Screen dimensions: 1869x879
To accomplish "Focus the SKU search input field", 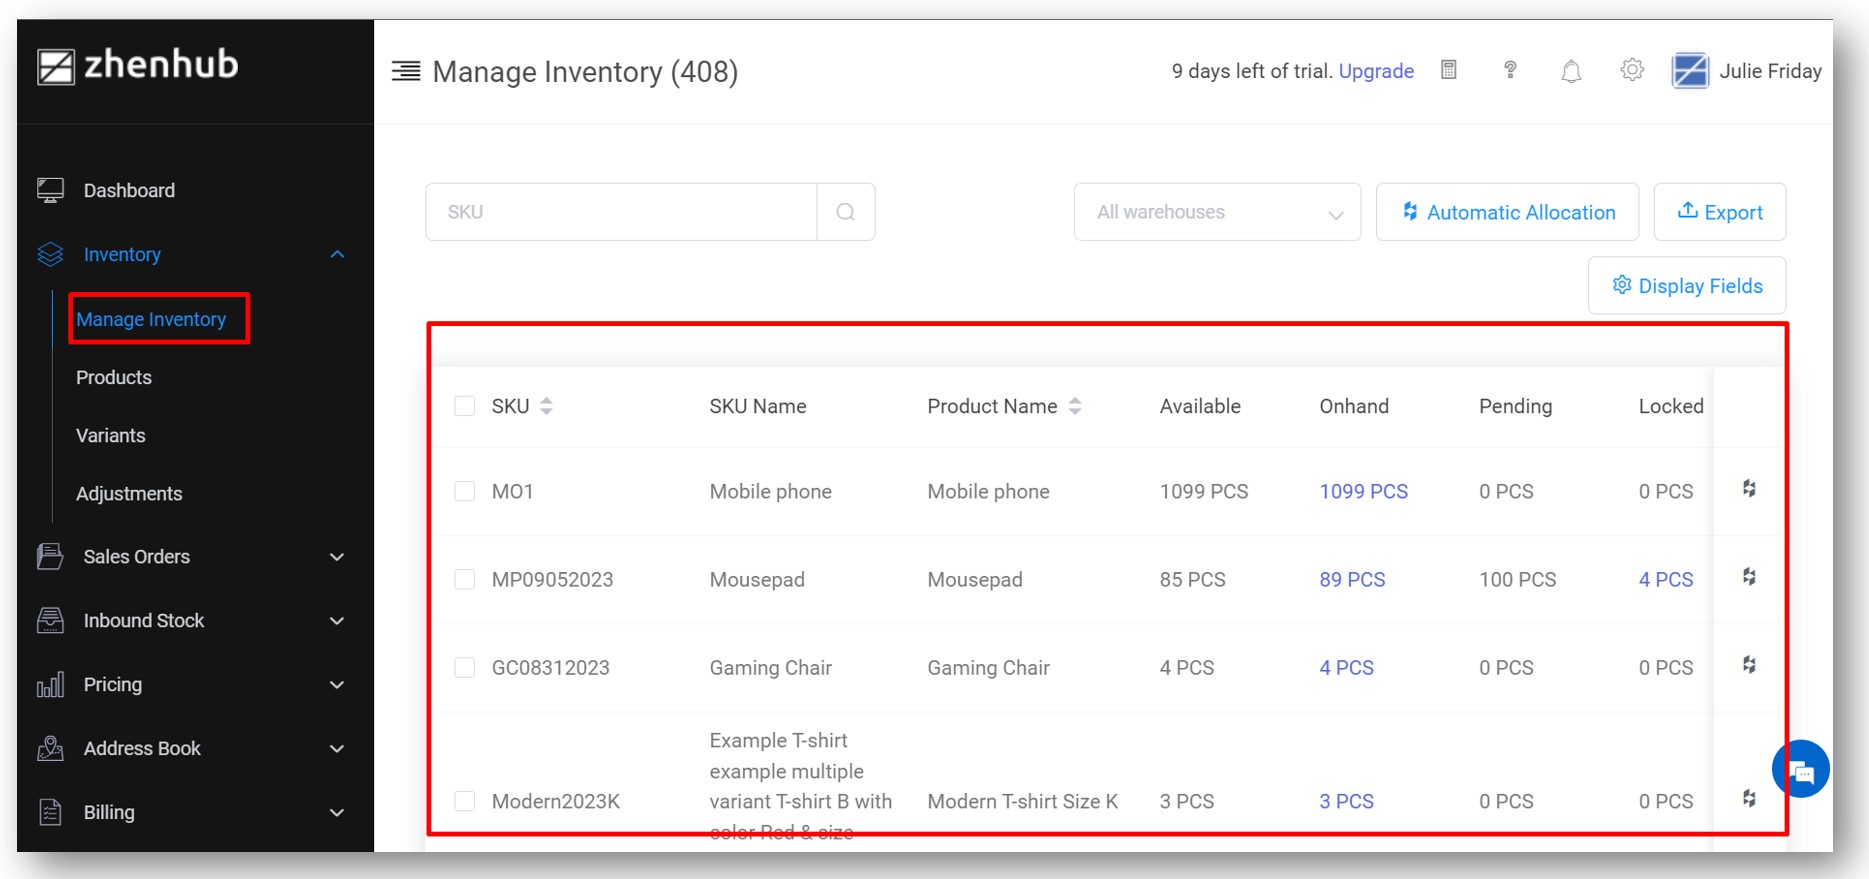I will 621,212.
